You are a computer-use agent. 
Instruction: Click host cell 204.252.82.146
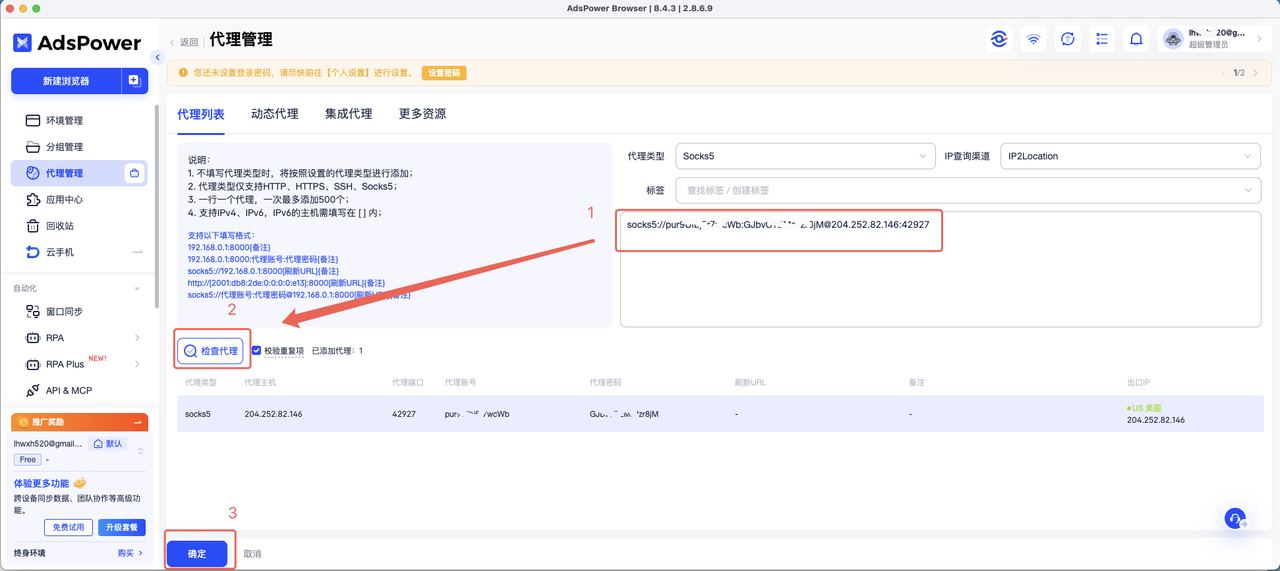[273, 414]
